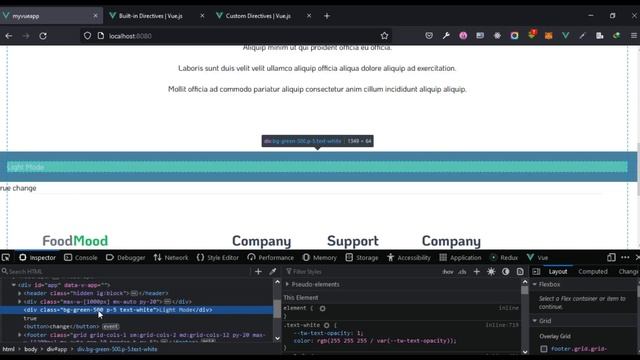Screen dimensions: 640x360
Task: Open the Application devtools tab
Action: [460, 258]
